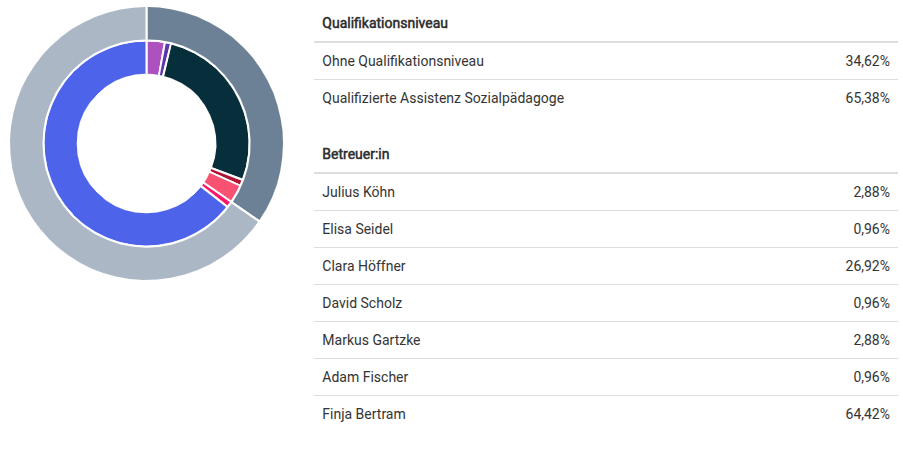Screen dimensions: 903x449
Task: Click the purple Julius Köhn donut slice
Action: coord(154,58)
